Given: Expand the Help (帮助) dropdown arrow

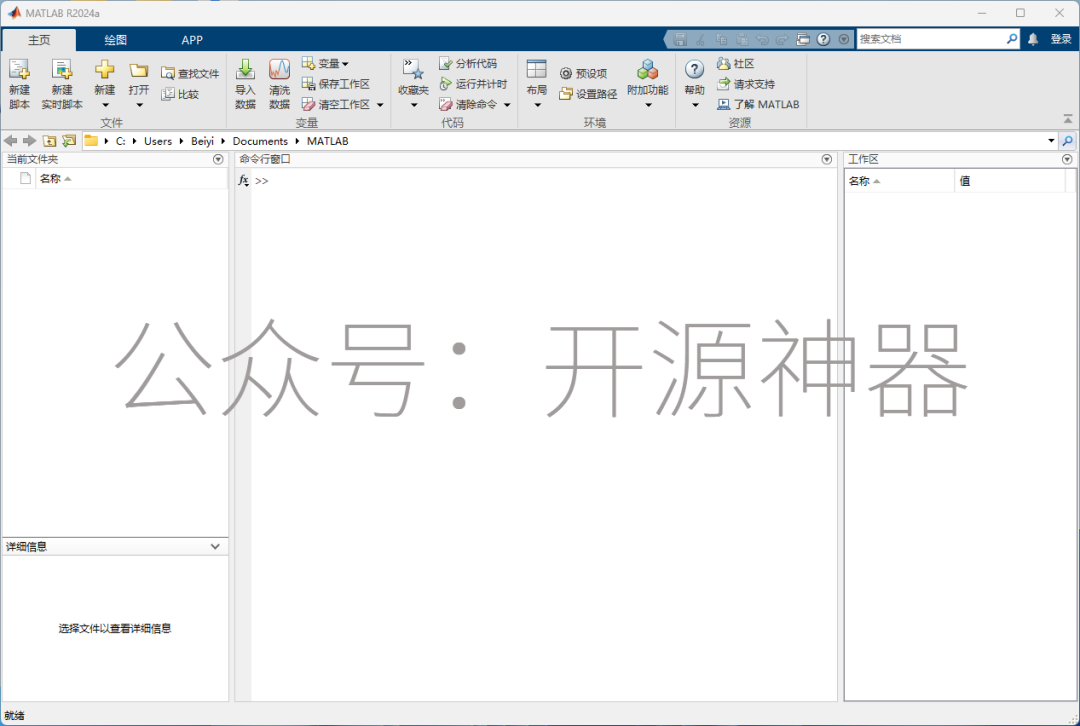Looking at the screenshot, I should point(695,105).
